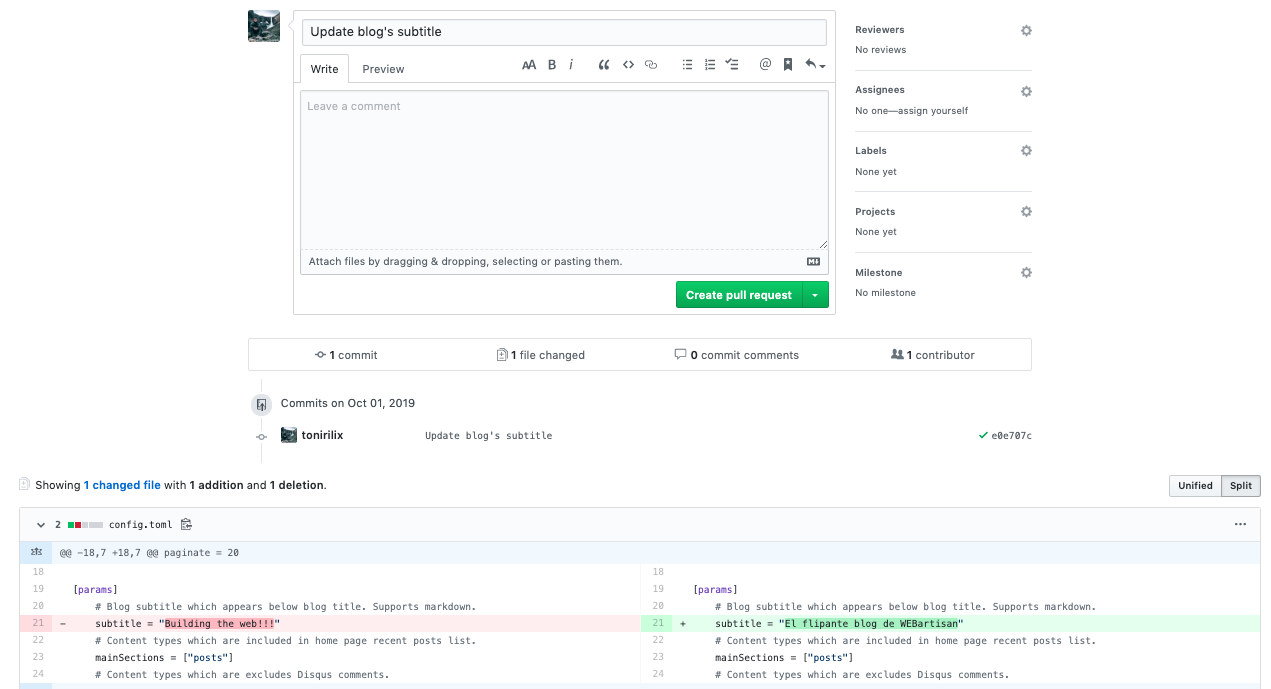The height and width of the screenshot is (689, 1271).
Task: Click the Labels heading
Action: (x=871, y=151)
